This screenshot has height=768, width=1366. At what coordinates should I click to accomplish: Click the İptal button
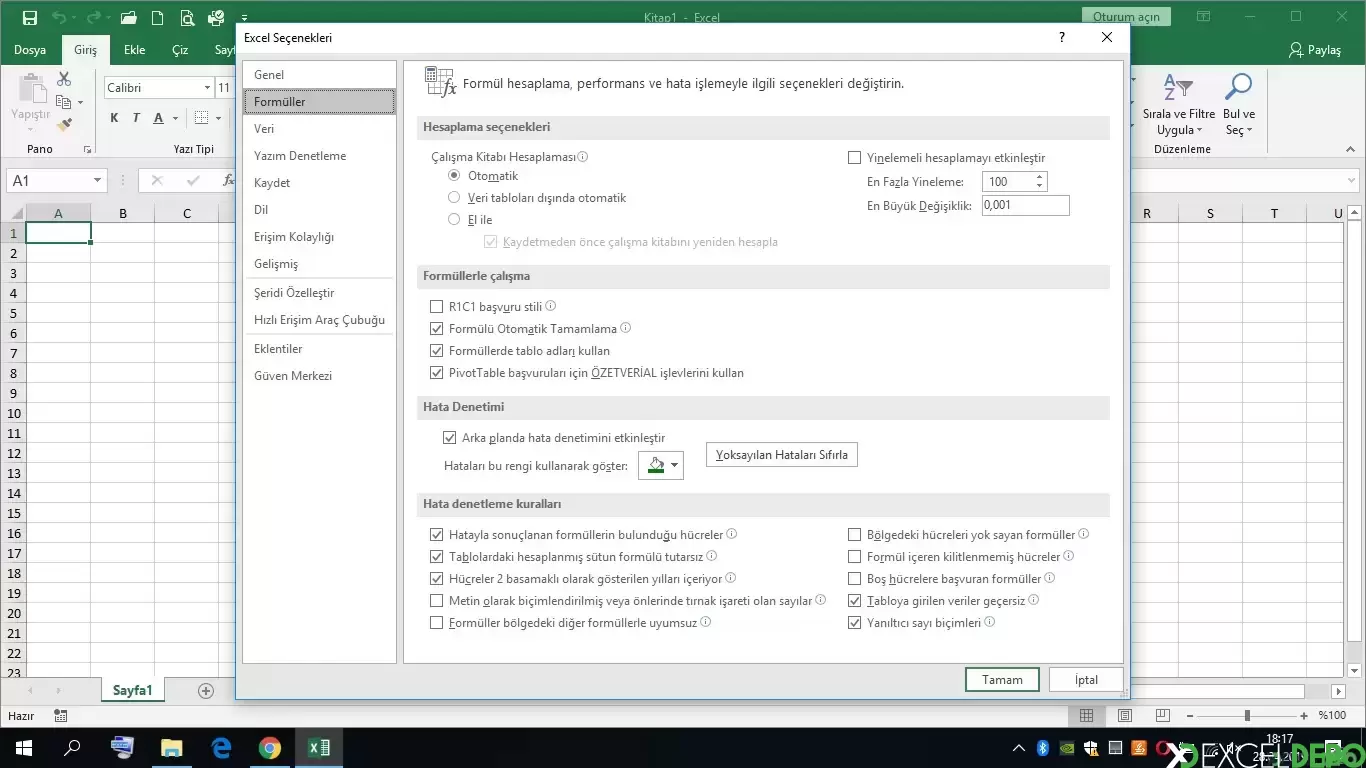[1086, 680]
